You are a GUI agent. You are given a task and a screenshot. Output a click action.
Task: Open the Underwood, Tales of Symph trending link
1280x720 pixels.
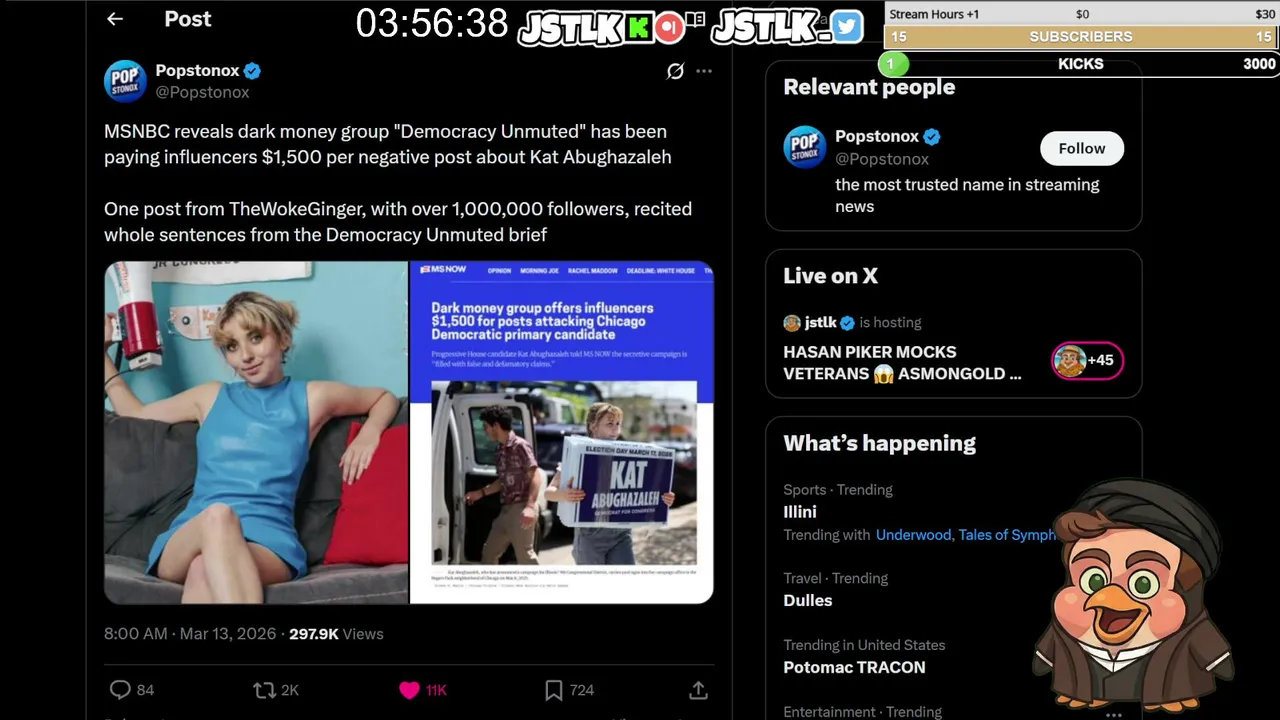pos(965,535)
